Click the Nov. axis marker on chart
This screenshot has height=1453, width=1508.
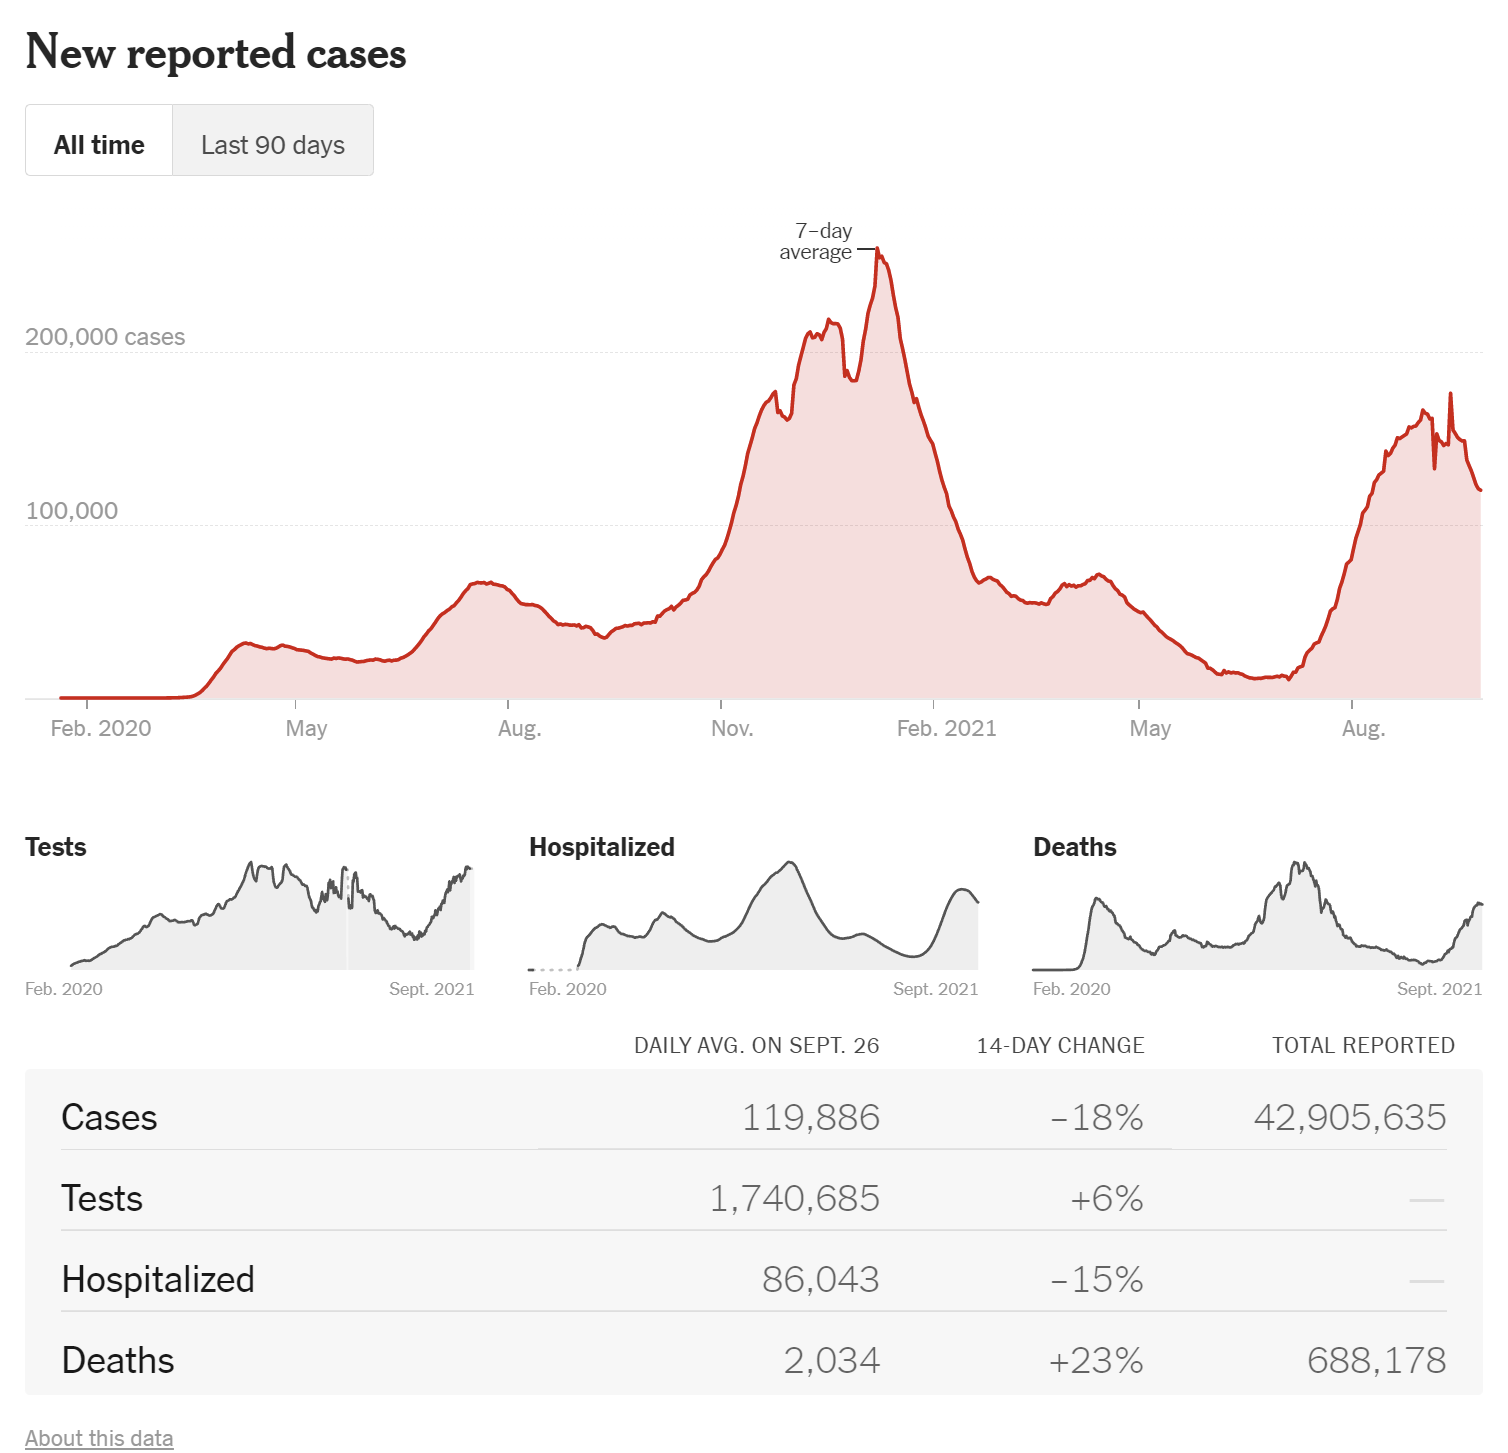click(x=732, y=728)
